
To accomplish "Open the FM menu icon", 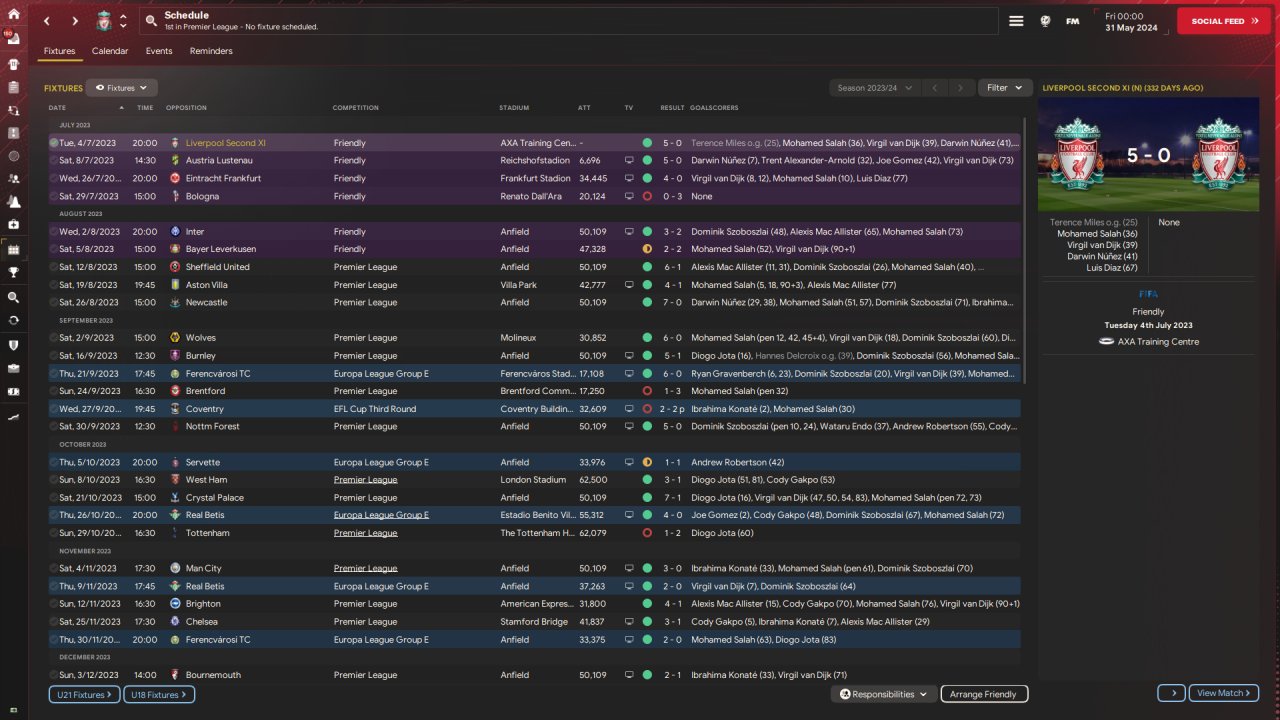I will (x=1073, y=21).
